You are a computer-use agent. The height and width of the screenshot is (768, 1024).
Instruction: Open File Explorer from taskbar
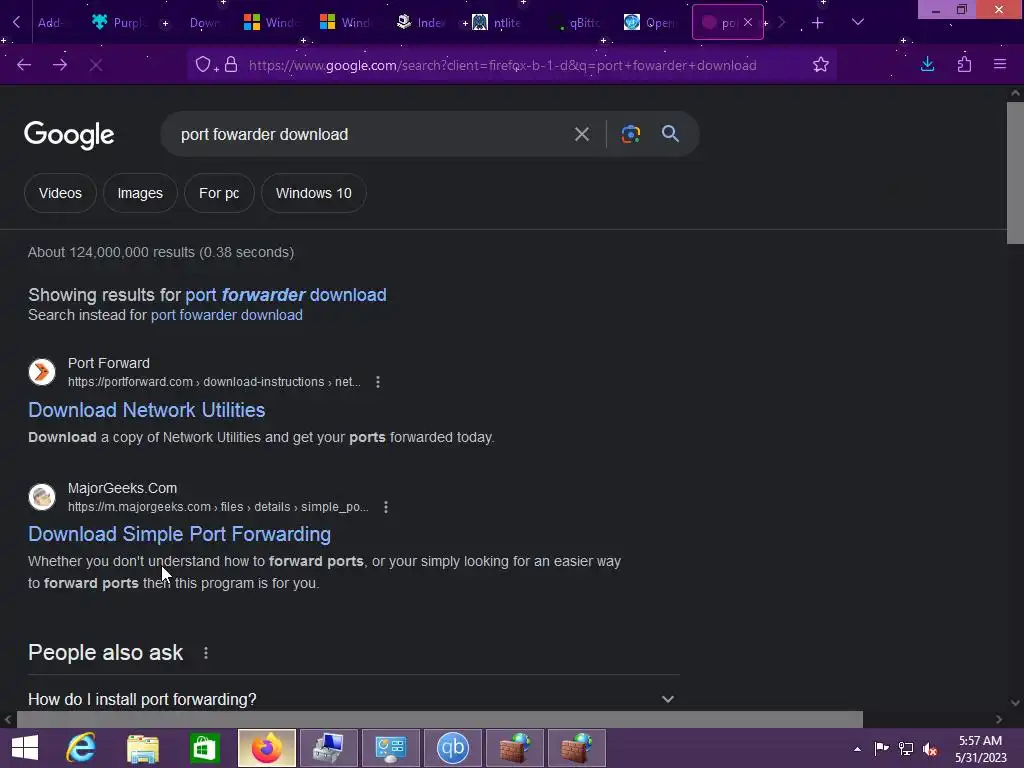(143, 748)
